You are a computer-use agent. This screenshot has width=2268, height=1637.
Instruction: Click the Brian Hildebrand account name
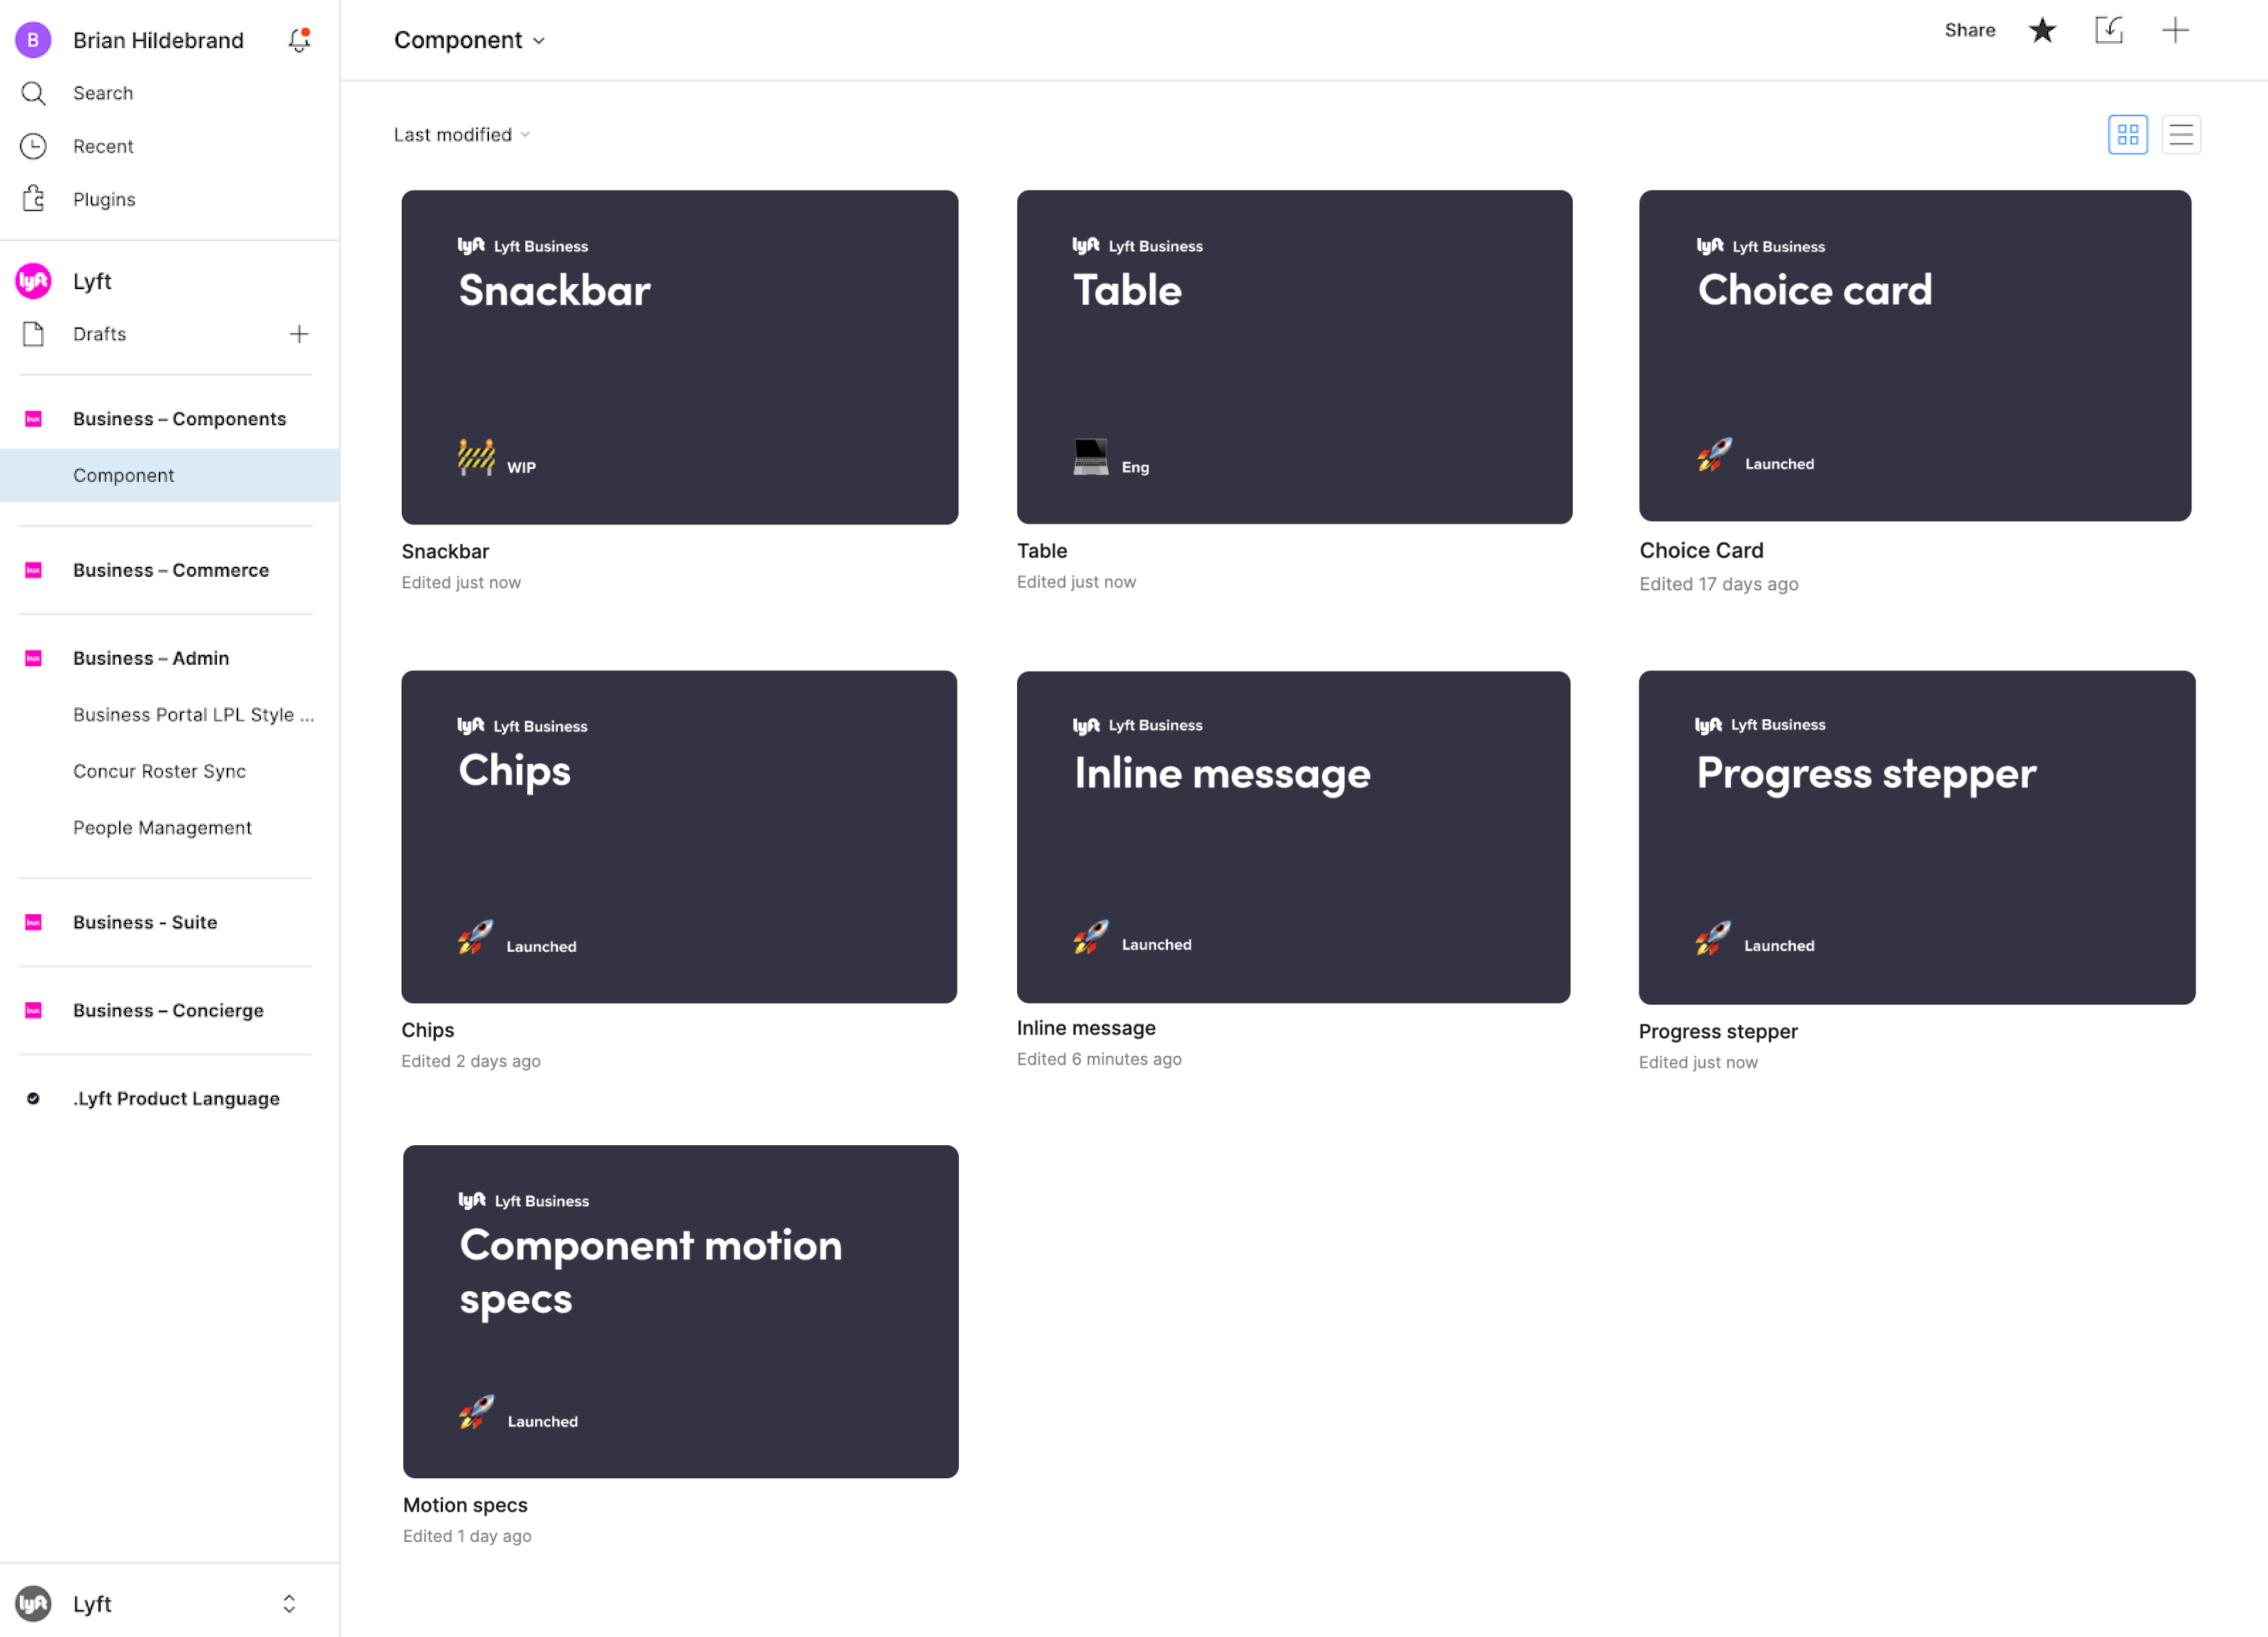pyautogui.click(x=158, y=40)
